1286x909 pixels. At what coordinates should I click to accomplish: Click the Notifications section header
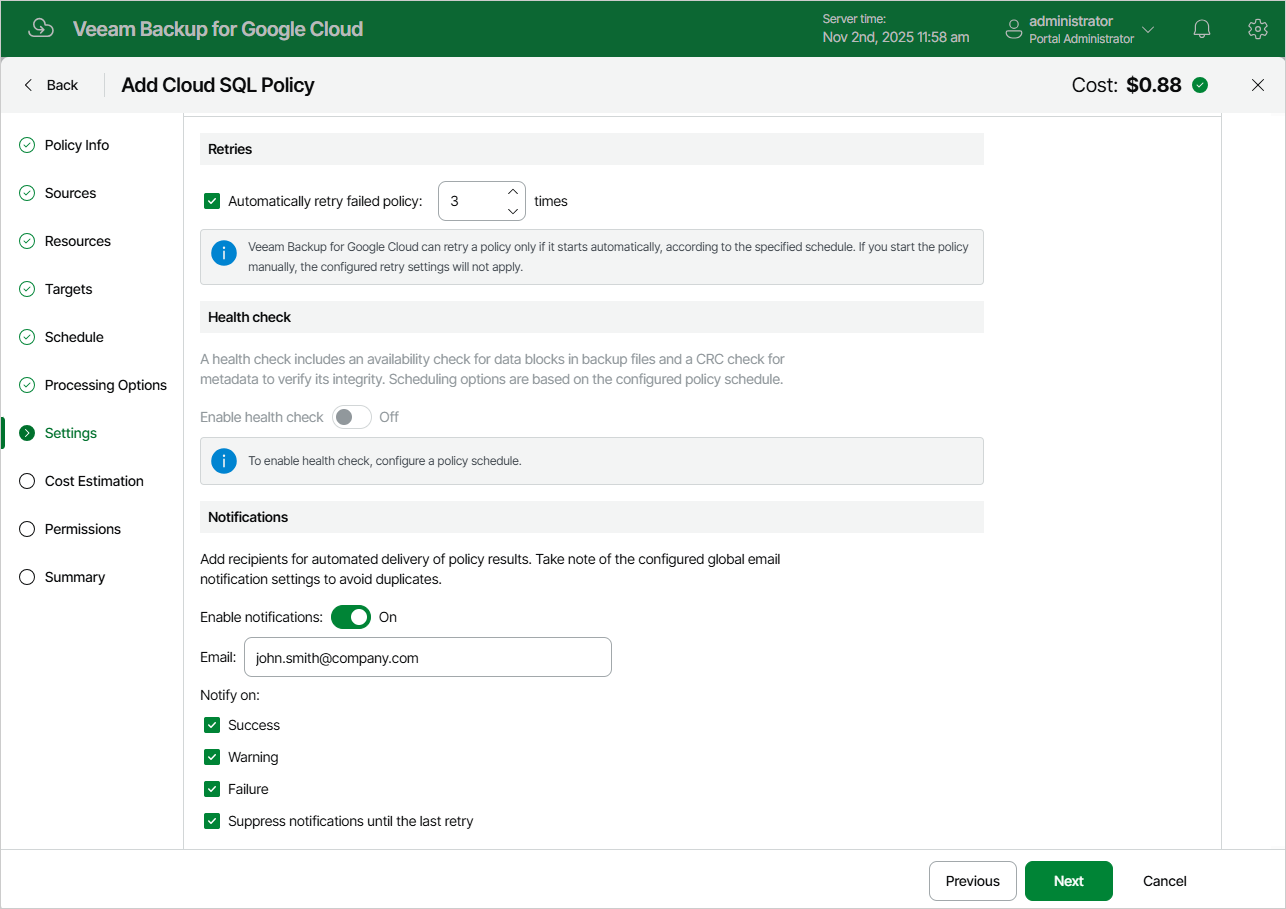[592, 517]
